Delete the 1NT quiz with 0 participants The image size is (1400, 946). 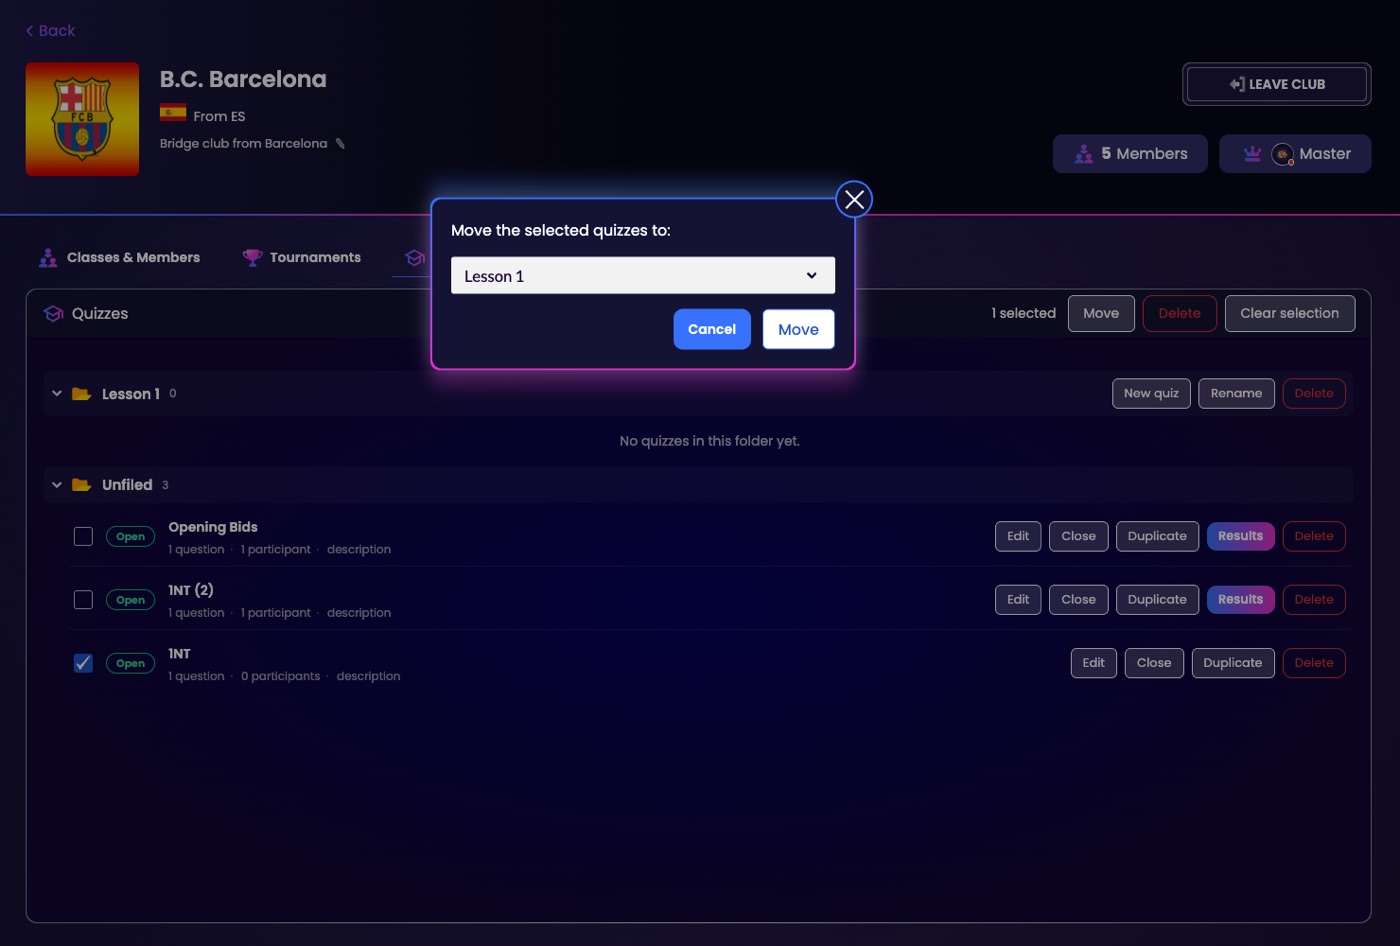click(1314, 663)
